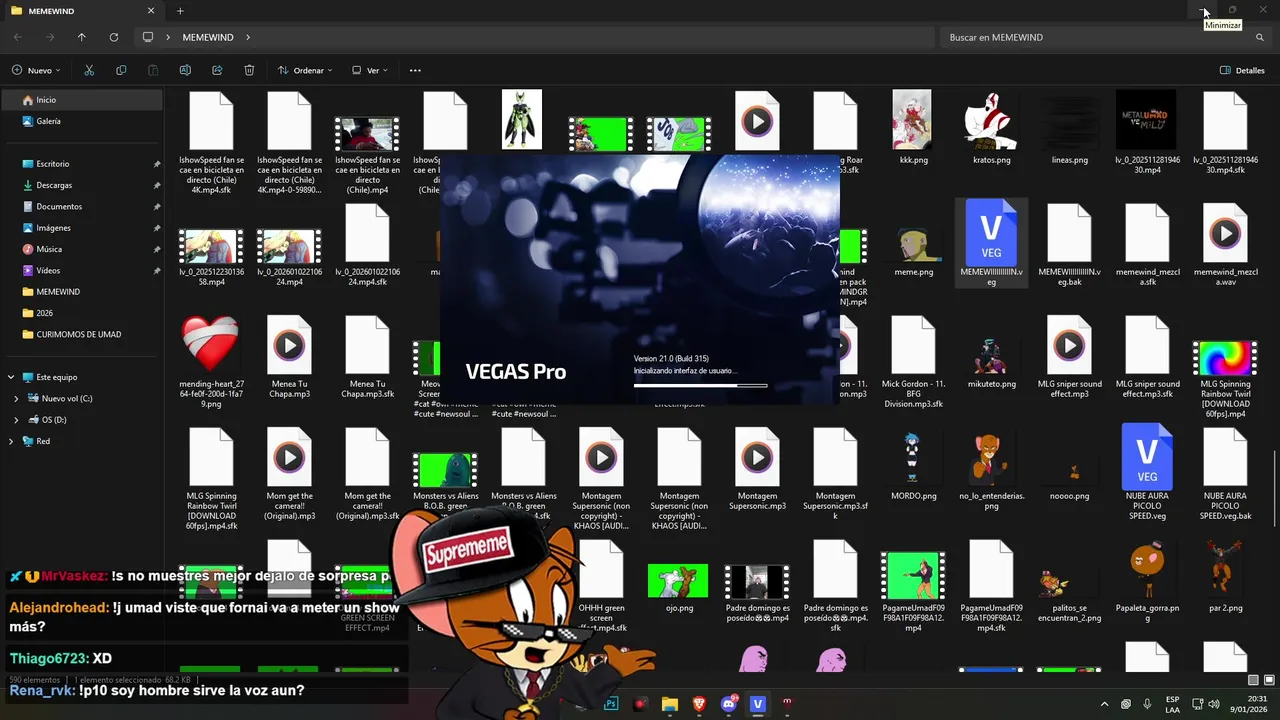The width and height of the screenshot is (1280, 720).
Task: Click the Cut scissors icon in toolbar
Action: pyautogui.click(x=89, y=70)
